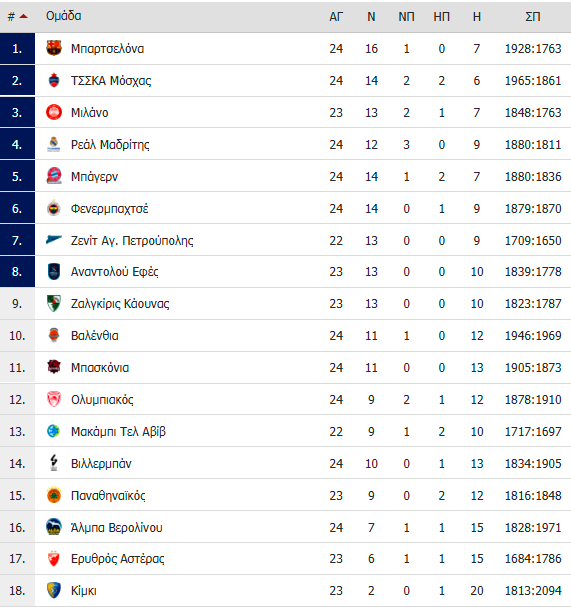Click the Ζαλγκίρις Κάουνας green shield logo

[x=54, y=304]
